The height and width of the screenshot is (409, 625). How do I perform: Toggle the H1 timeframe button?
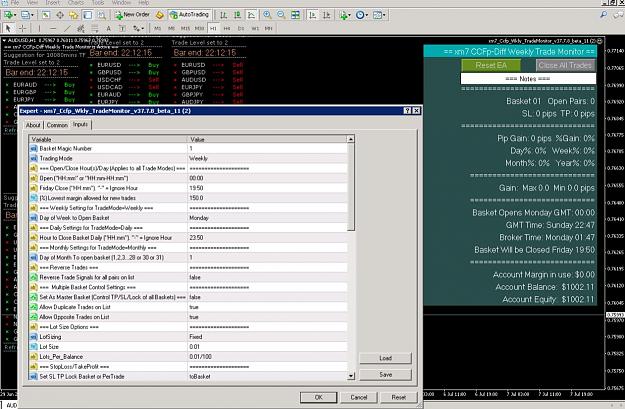tap(213, 28)
